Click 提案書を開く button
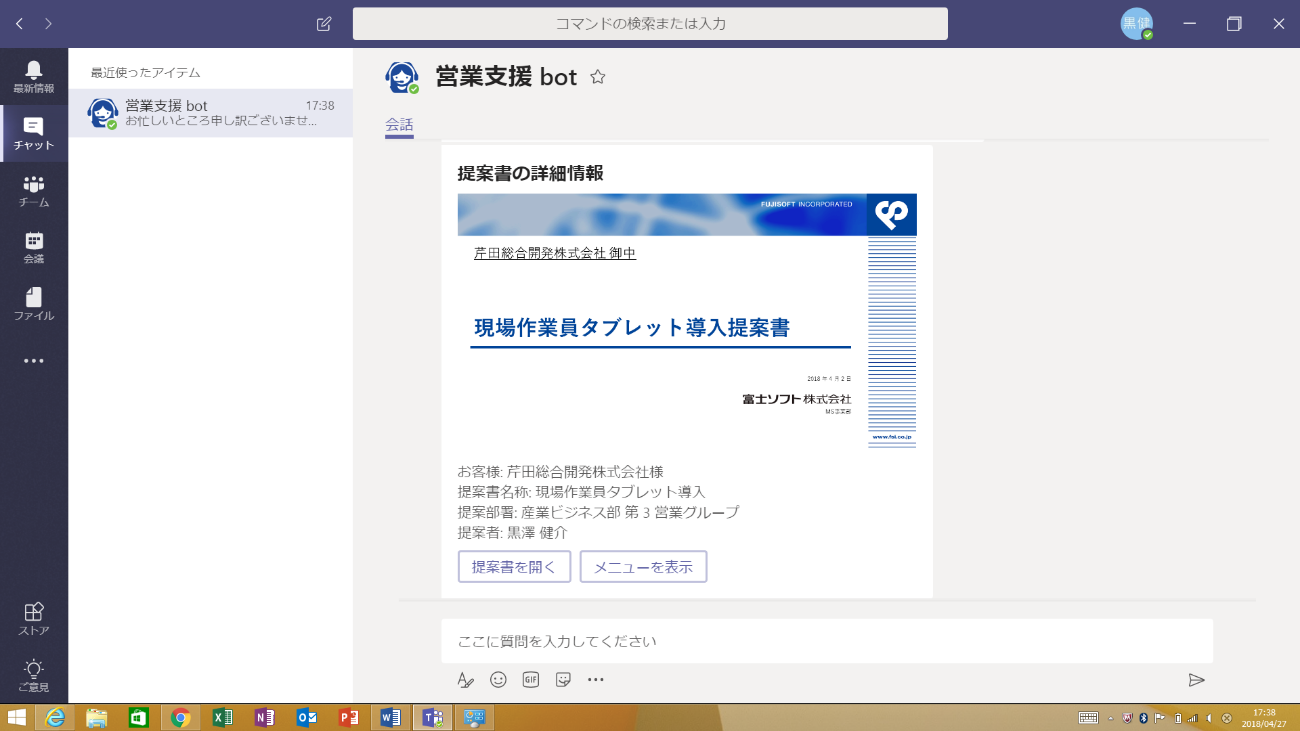The width and height of the screenshot is (1300, 731). [x=514, y=566]
